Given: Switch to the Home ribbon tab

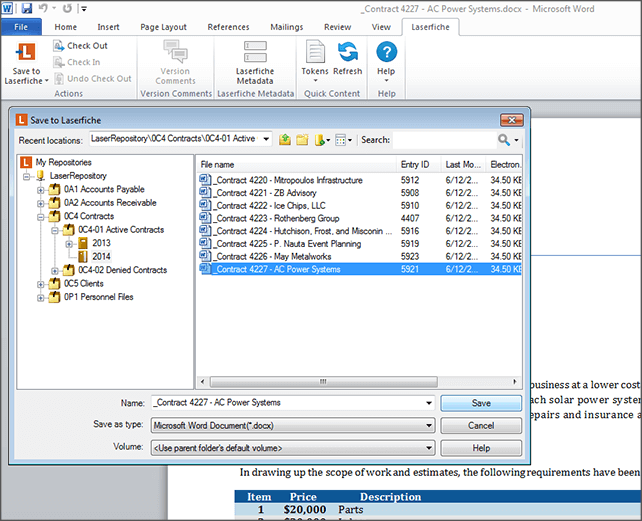Looking at the screenshot, I should point(66,27).
